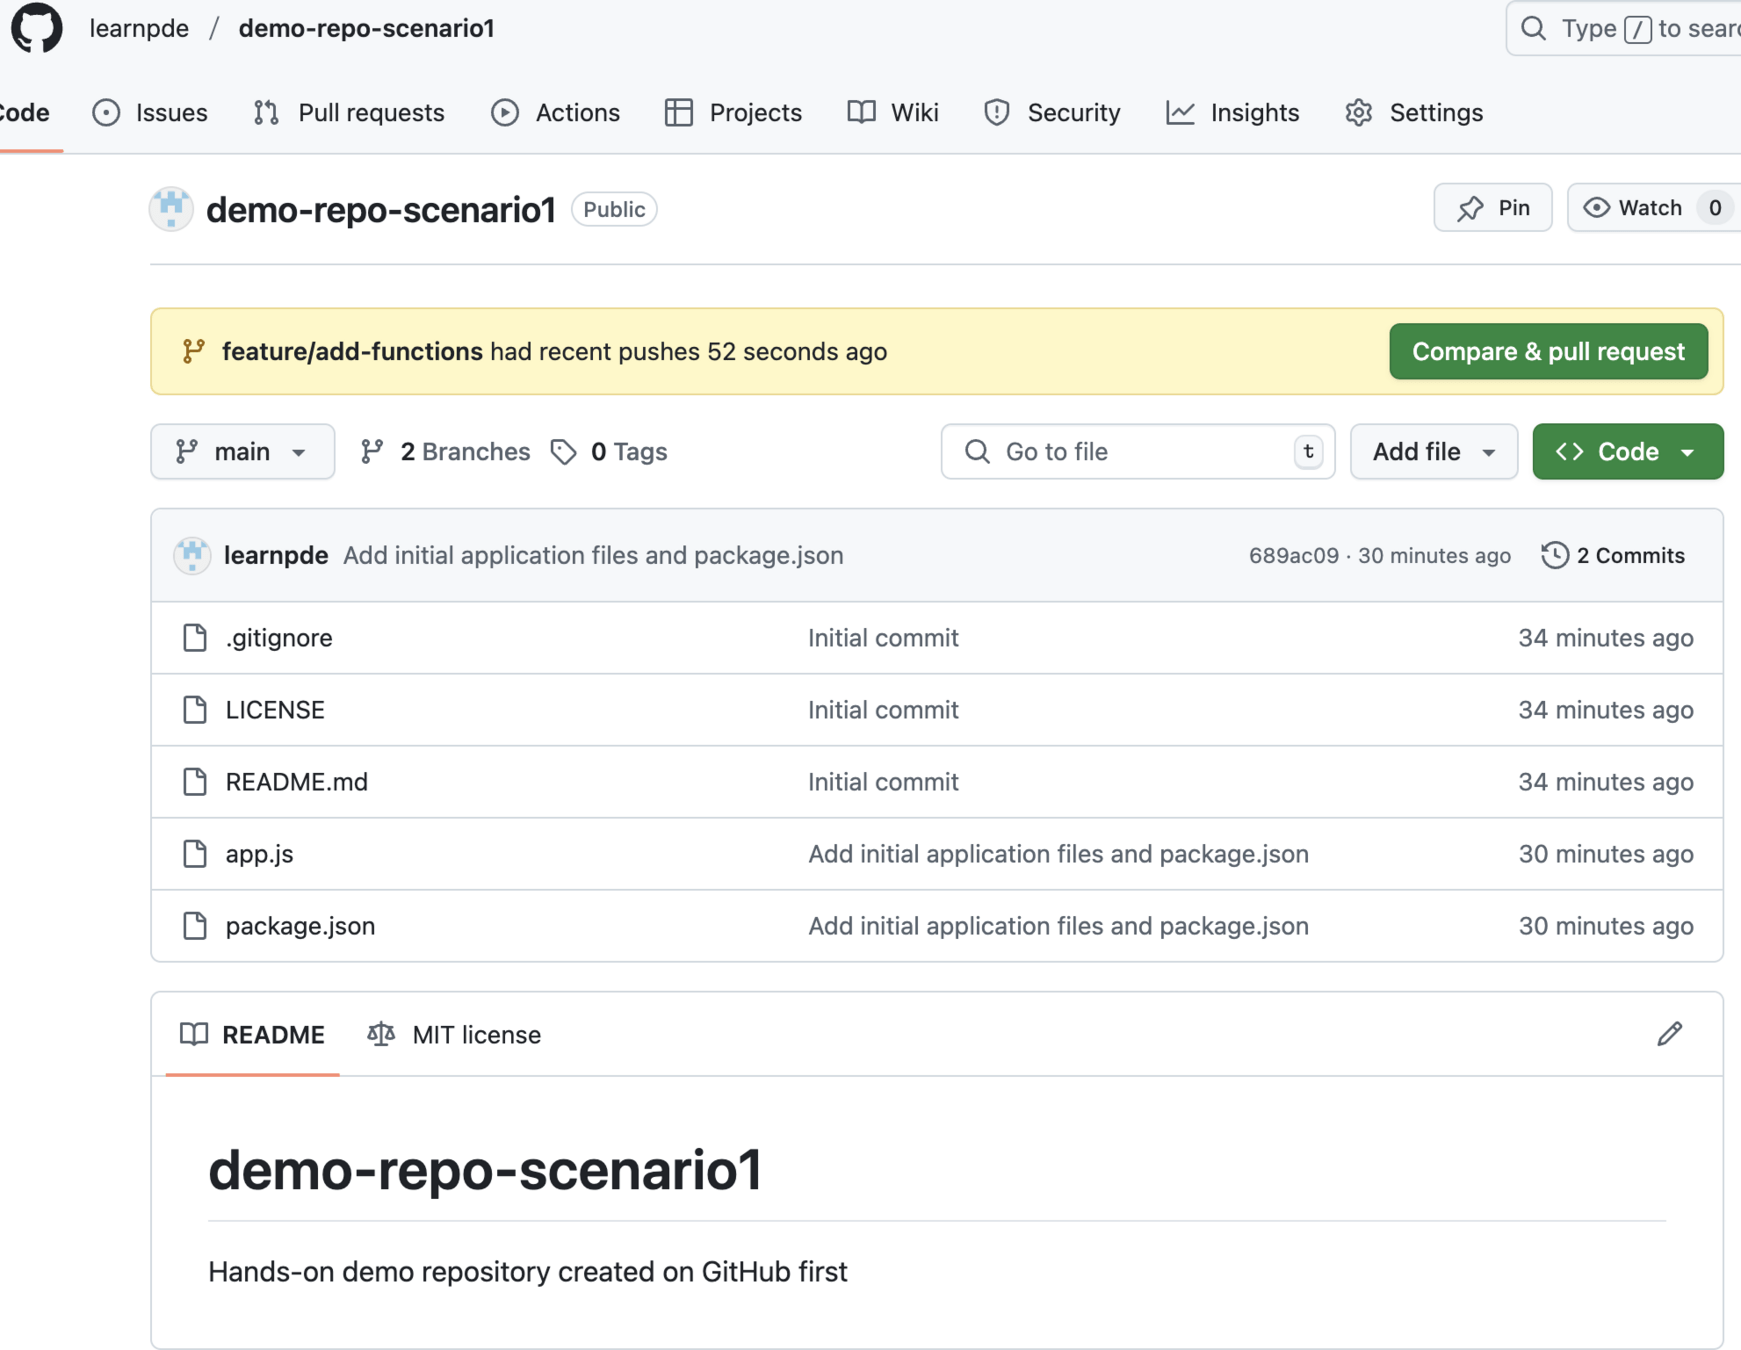
Task: Click '30 minutes ago' in app.js row
Action: [1605, 853]
